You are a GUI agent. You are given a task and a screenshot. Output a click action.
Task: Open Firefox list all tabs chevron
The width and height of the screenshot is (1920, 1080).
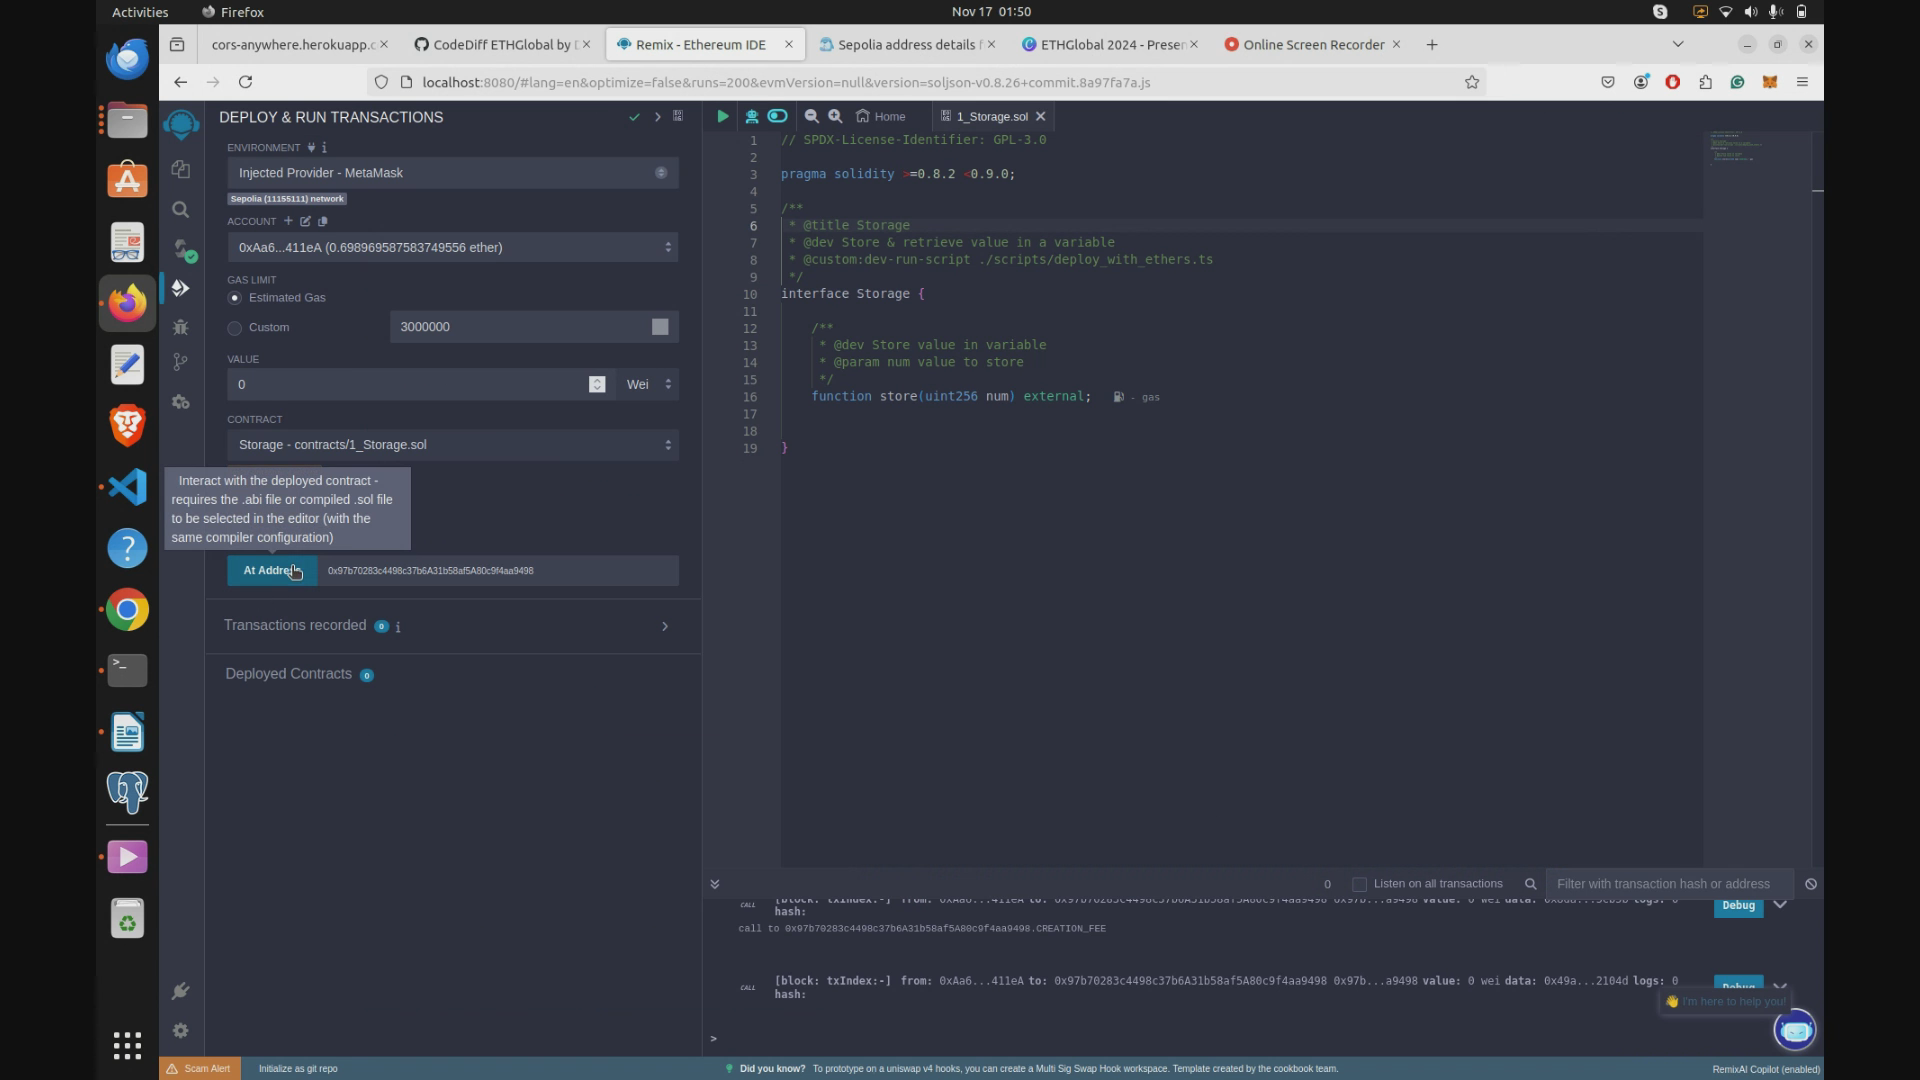(x=1678, y=44)
